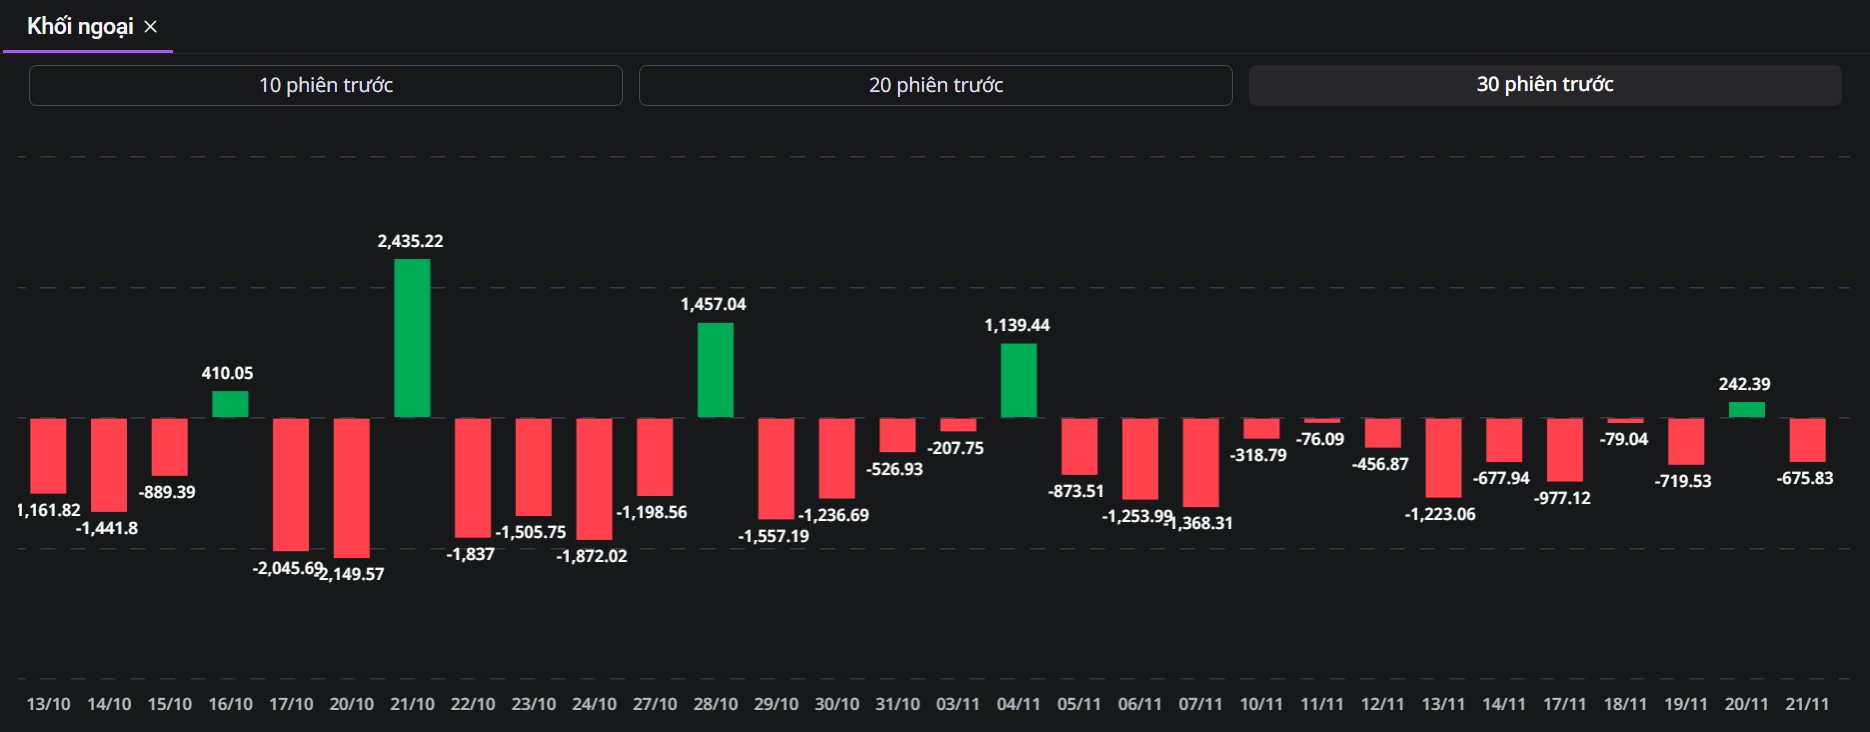Click the red bar for 13/10
The height and width of the screenshot is (732, 1870).
click(48, 456)
